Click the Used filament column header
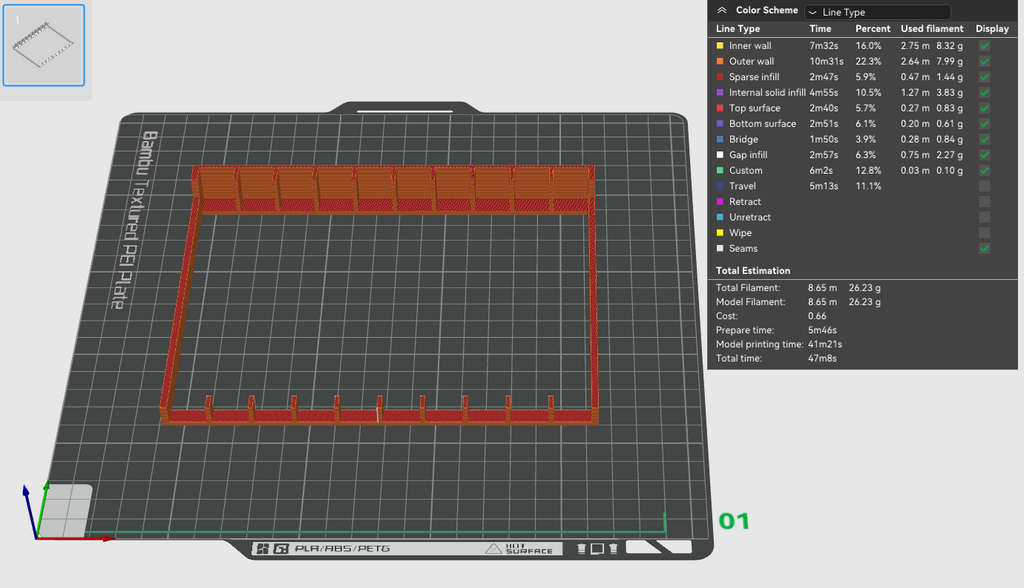 tap(932, 29)
